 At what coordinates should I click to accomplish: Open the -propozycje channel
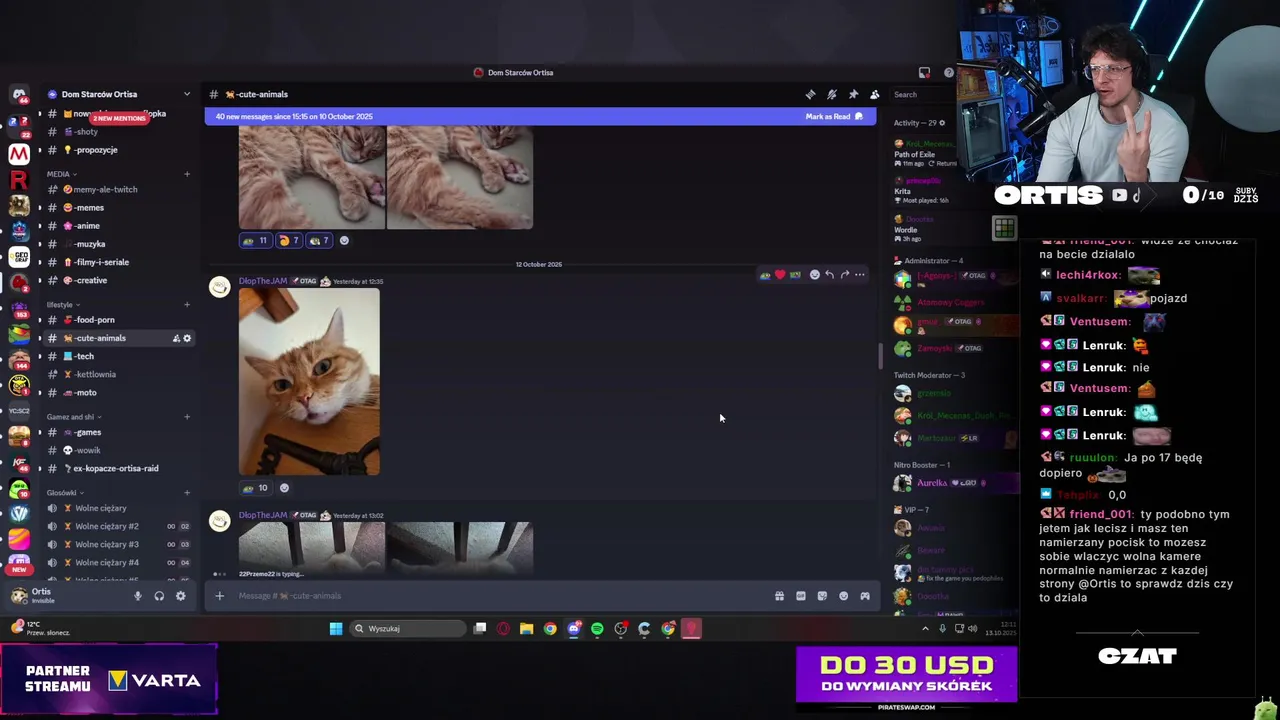coord(118,150)
